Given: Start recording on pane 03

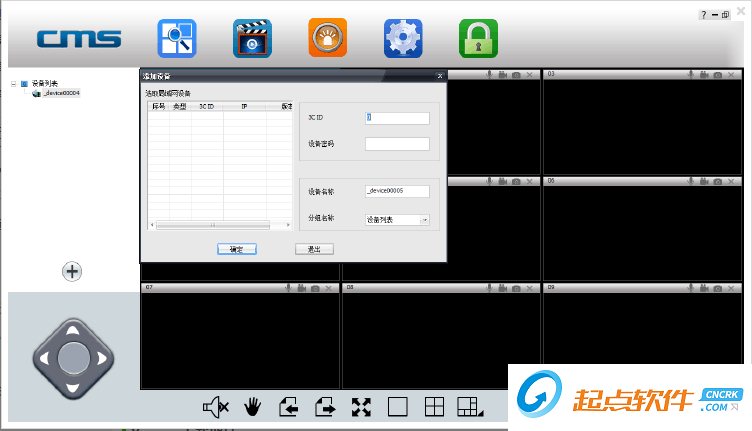Looking at the screenshot, I should coord(704,74).
